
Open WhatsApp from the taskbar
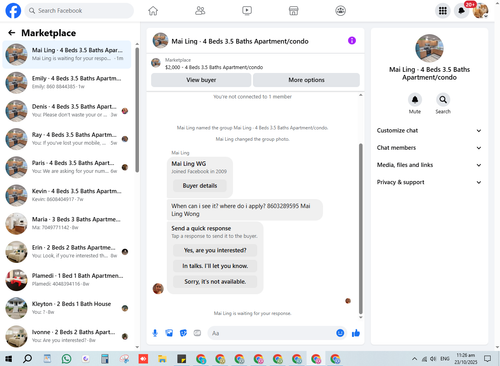[67, 359]
